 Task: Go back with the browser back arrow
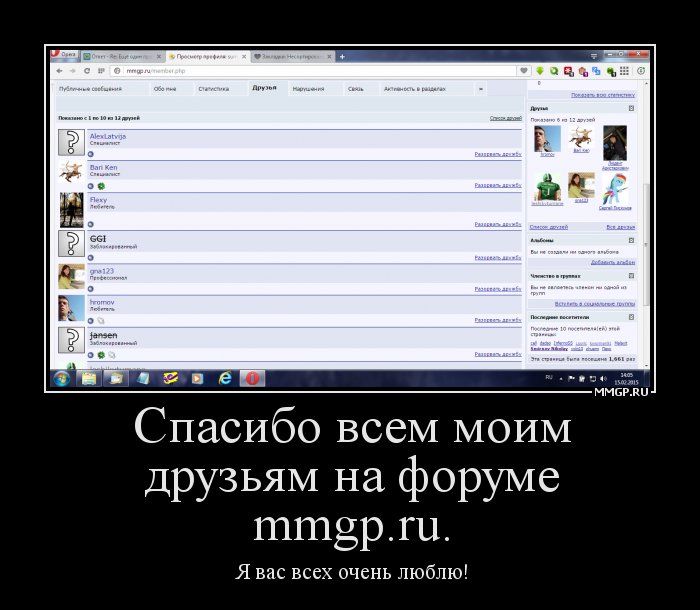point(59,71)
